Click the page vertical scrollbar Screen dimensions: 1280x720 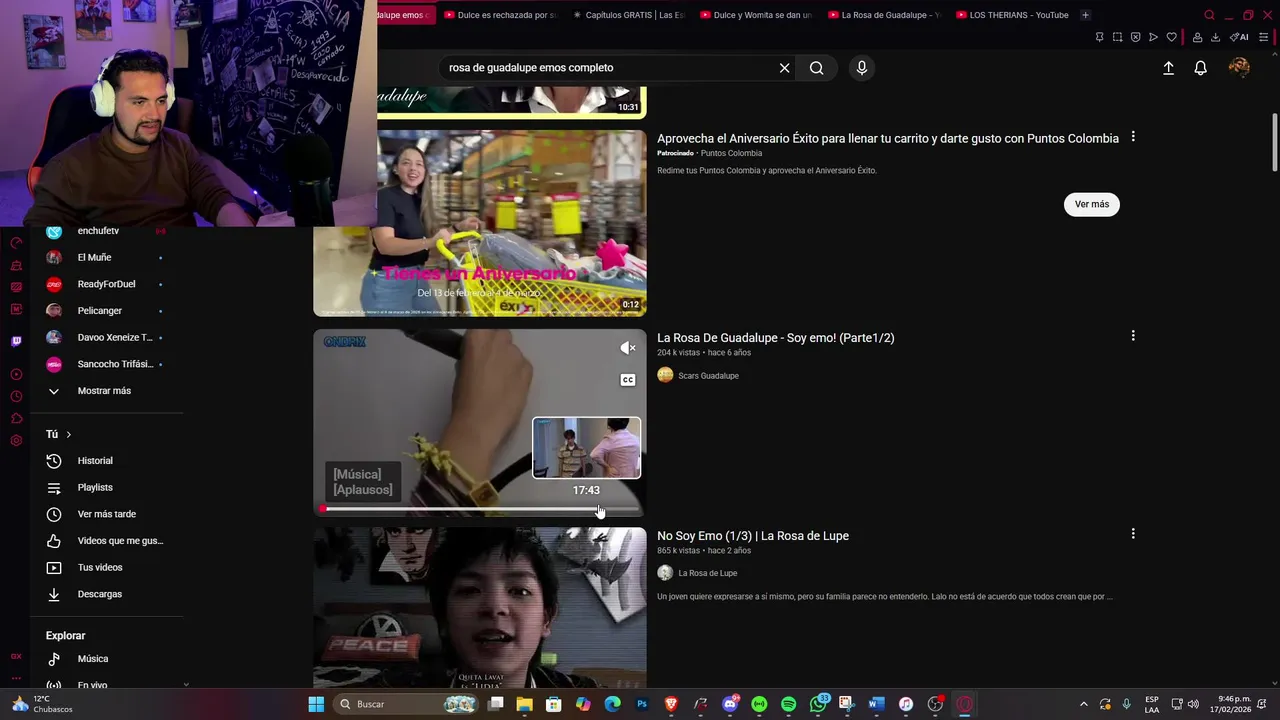[x=1274, y=143]
